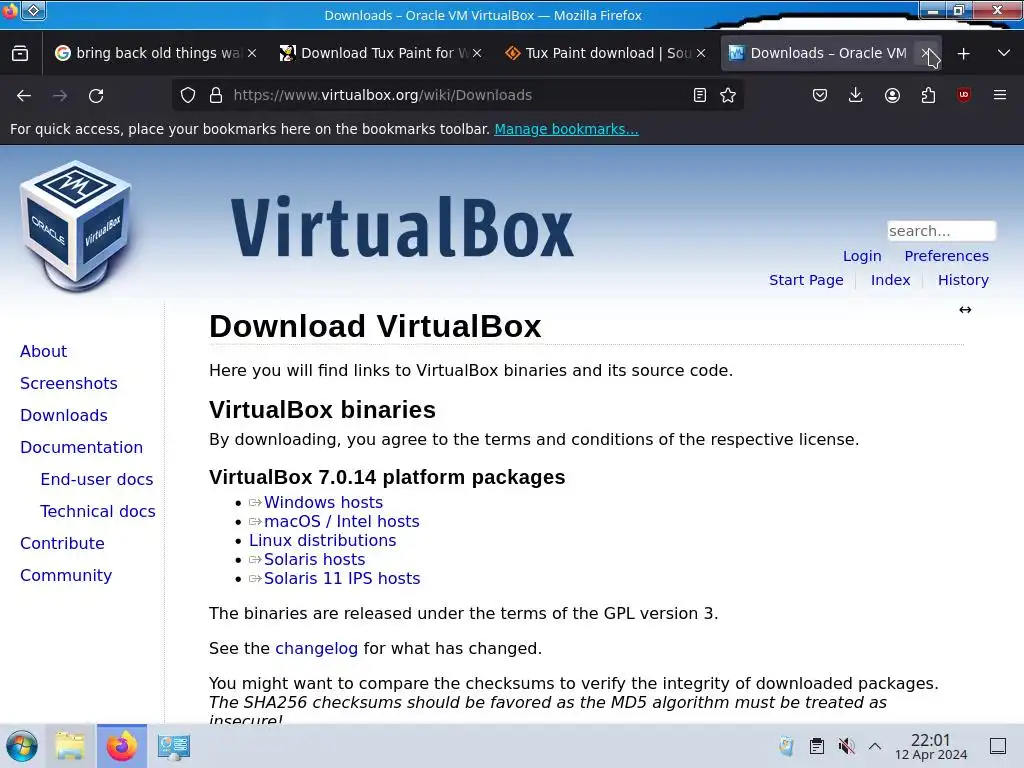The image size is (1024, 768).
Task: Open Contribute in the sidebar
Action: click(62, 543)
